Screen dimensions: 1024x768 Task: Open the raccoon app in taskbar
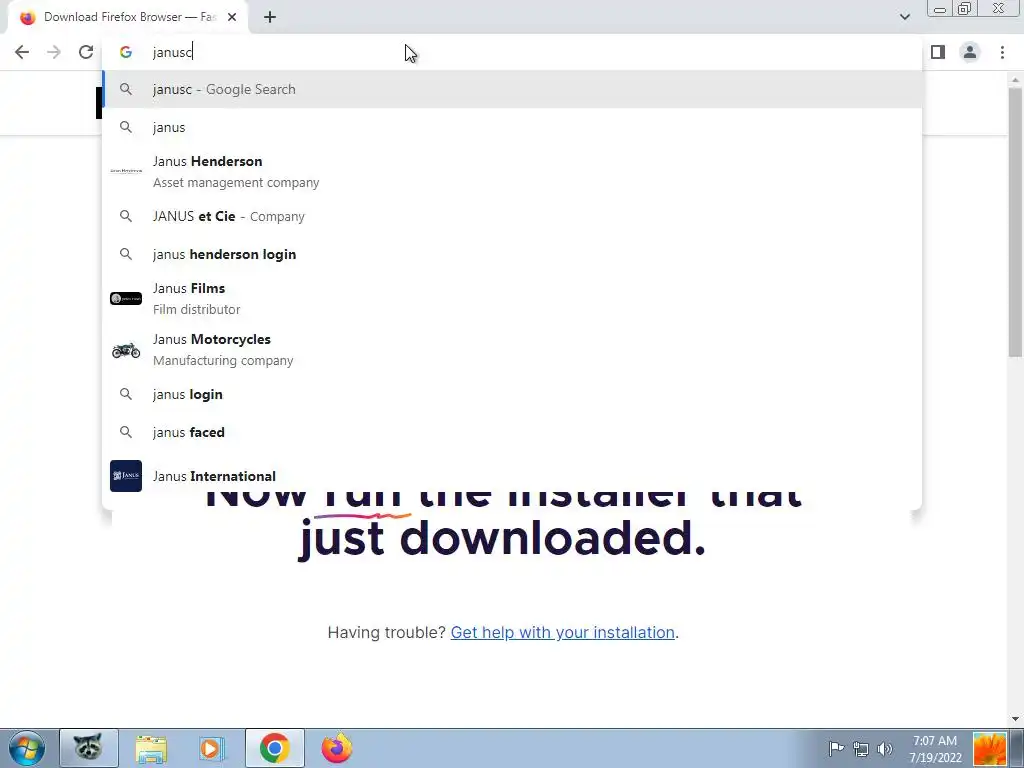pos(88,748)
